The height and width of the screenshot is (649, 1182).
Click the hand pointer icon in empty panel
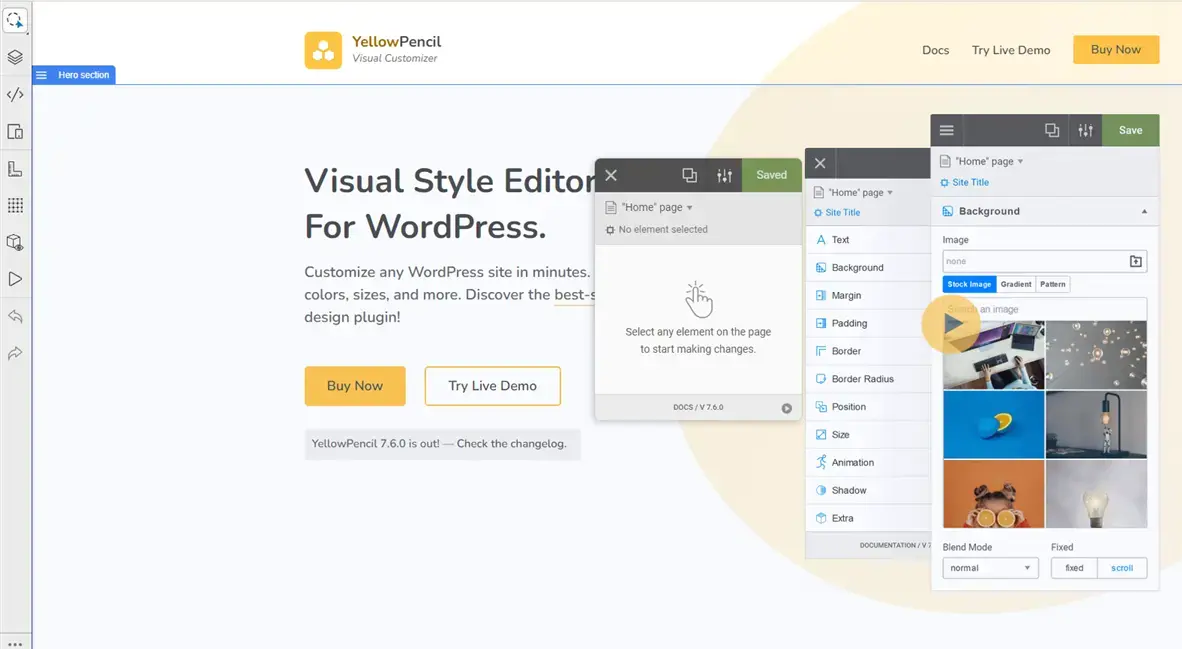pyautogui.click(x=698, y=299)
